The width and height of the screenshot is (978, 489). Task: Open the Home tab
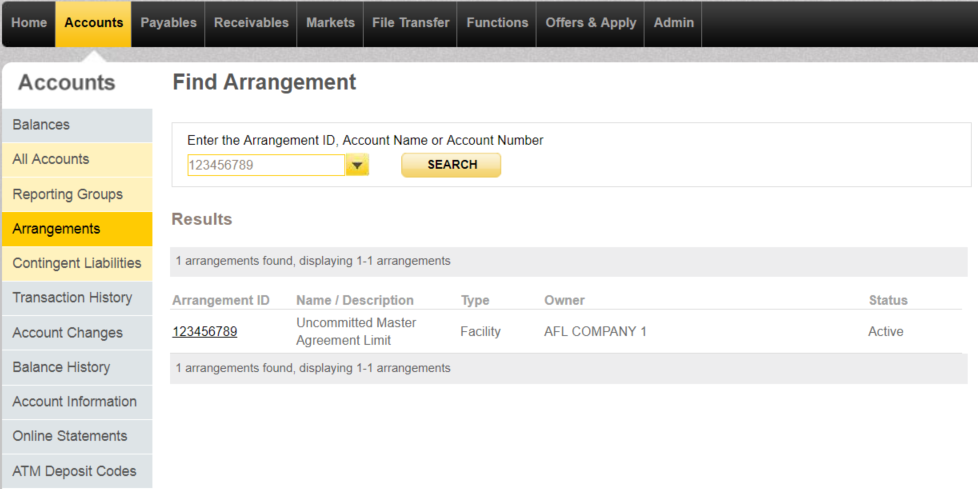pyautogui.click(x=29, y=23)
